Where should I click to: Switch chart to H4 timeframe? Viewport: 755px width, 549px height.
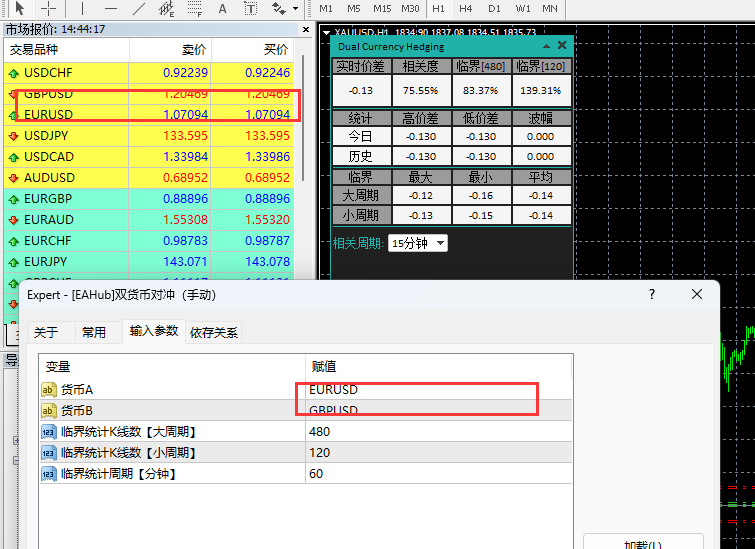466,9
